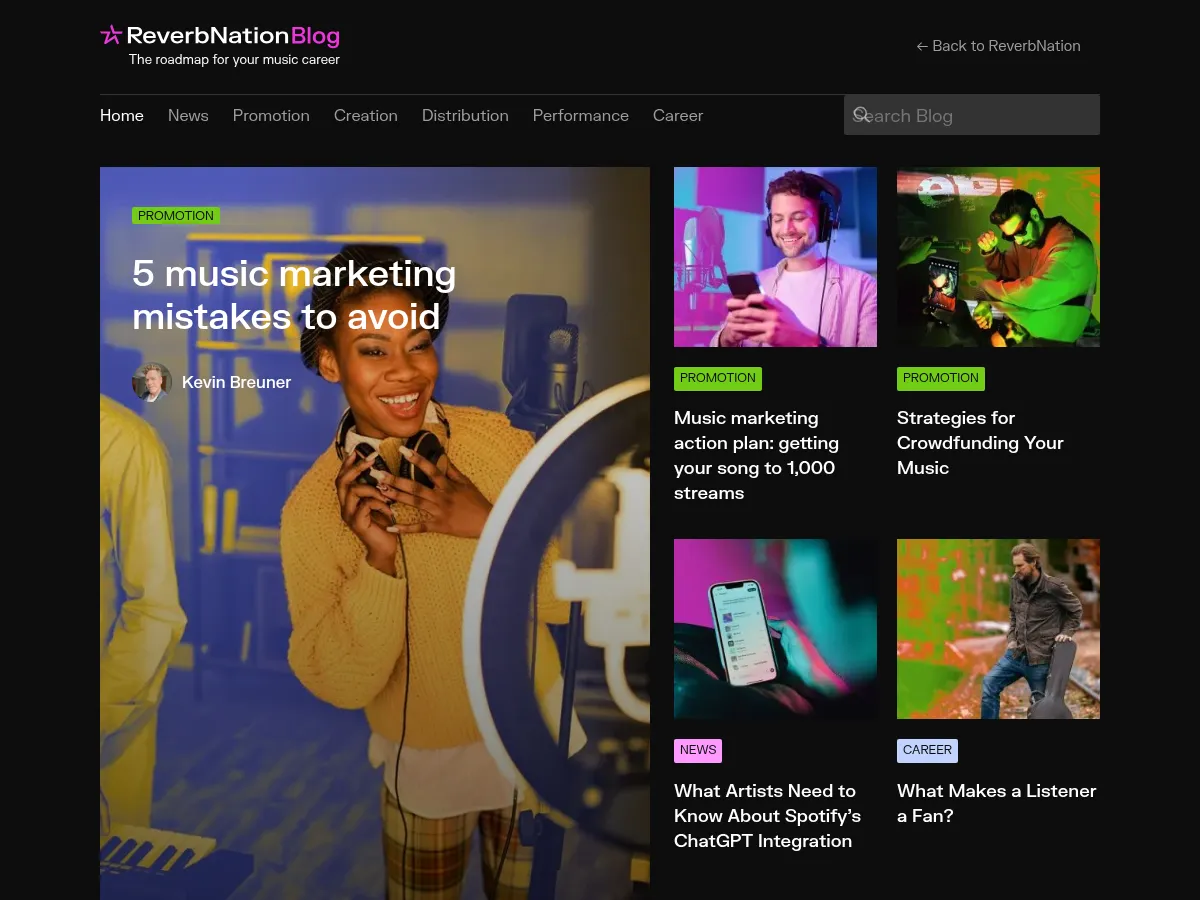
Task: Click the green PROMOTION badge on hero image
Action: pyautogui.click(x=176, y=215)
